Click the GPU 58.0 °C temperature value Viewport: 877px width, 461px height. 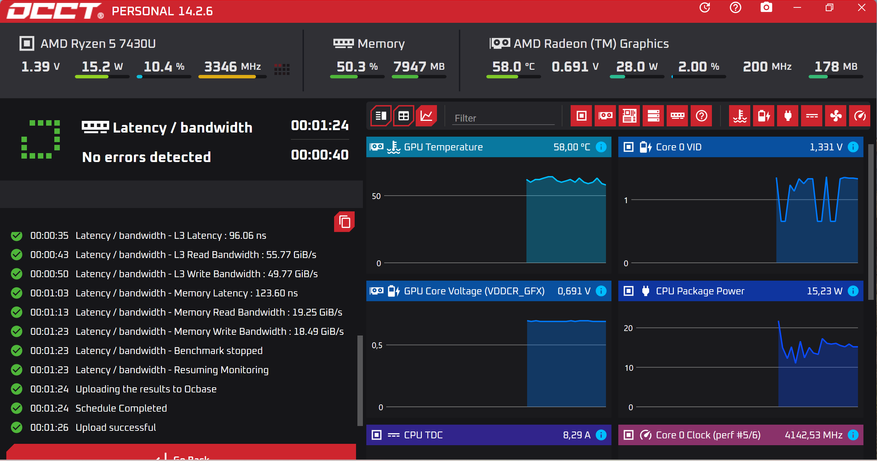[x=513, y=67]
